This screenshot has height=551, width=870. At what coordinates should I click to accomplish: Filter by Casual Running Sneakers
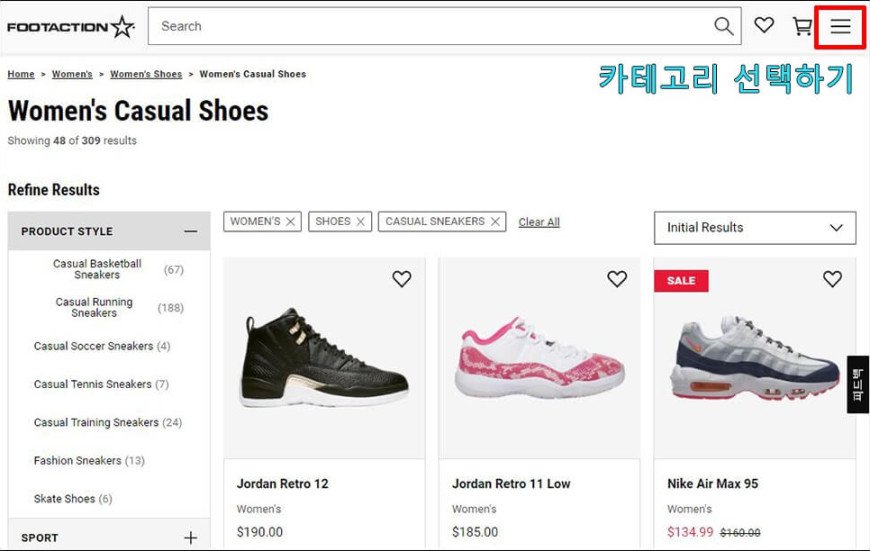click(x=94, y=307)
